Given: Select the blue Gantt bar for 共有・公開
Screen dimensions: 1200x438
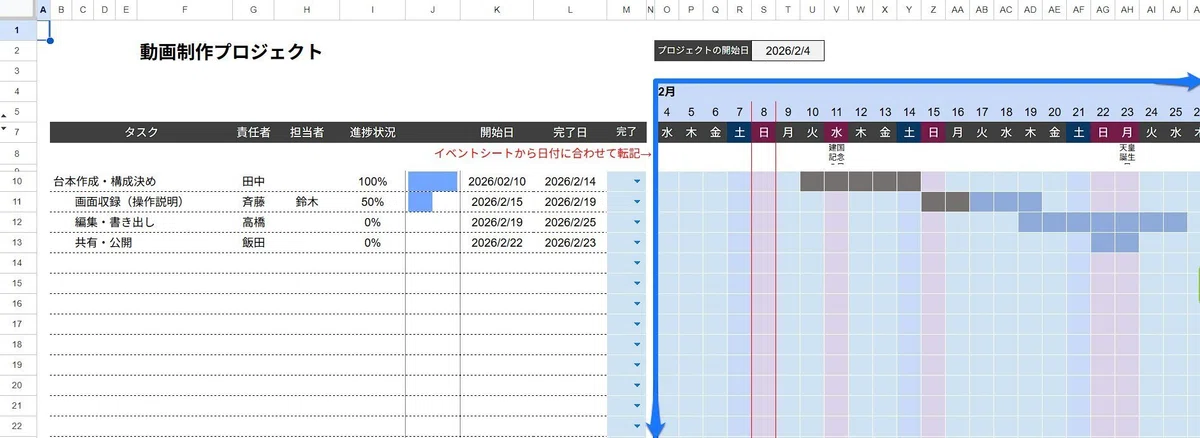Looking at the screenshot, I should click(x=1115, y=243).
